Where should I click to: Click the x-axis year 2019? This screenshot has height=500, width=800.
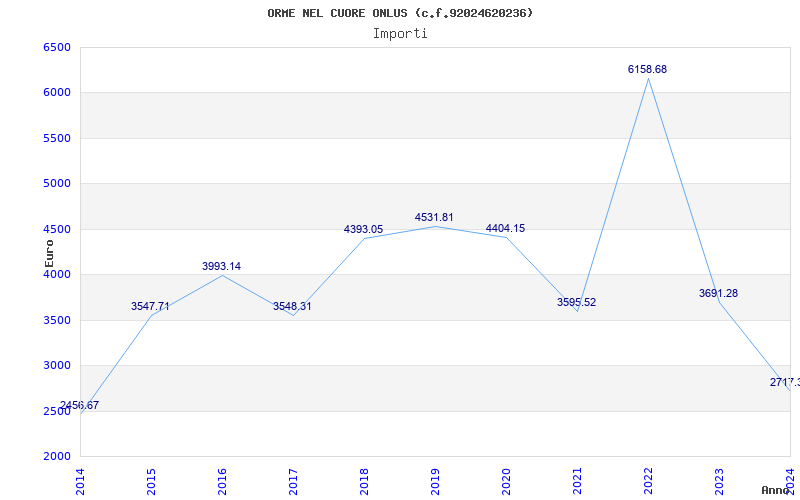point(435,482)
